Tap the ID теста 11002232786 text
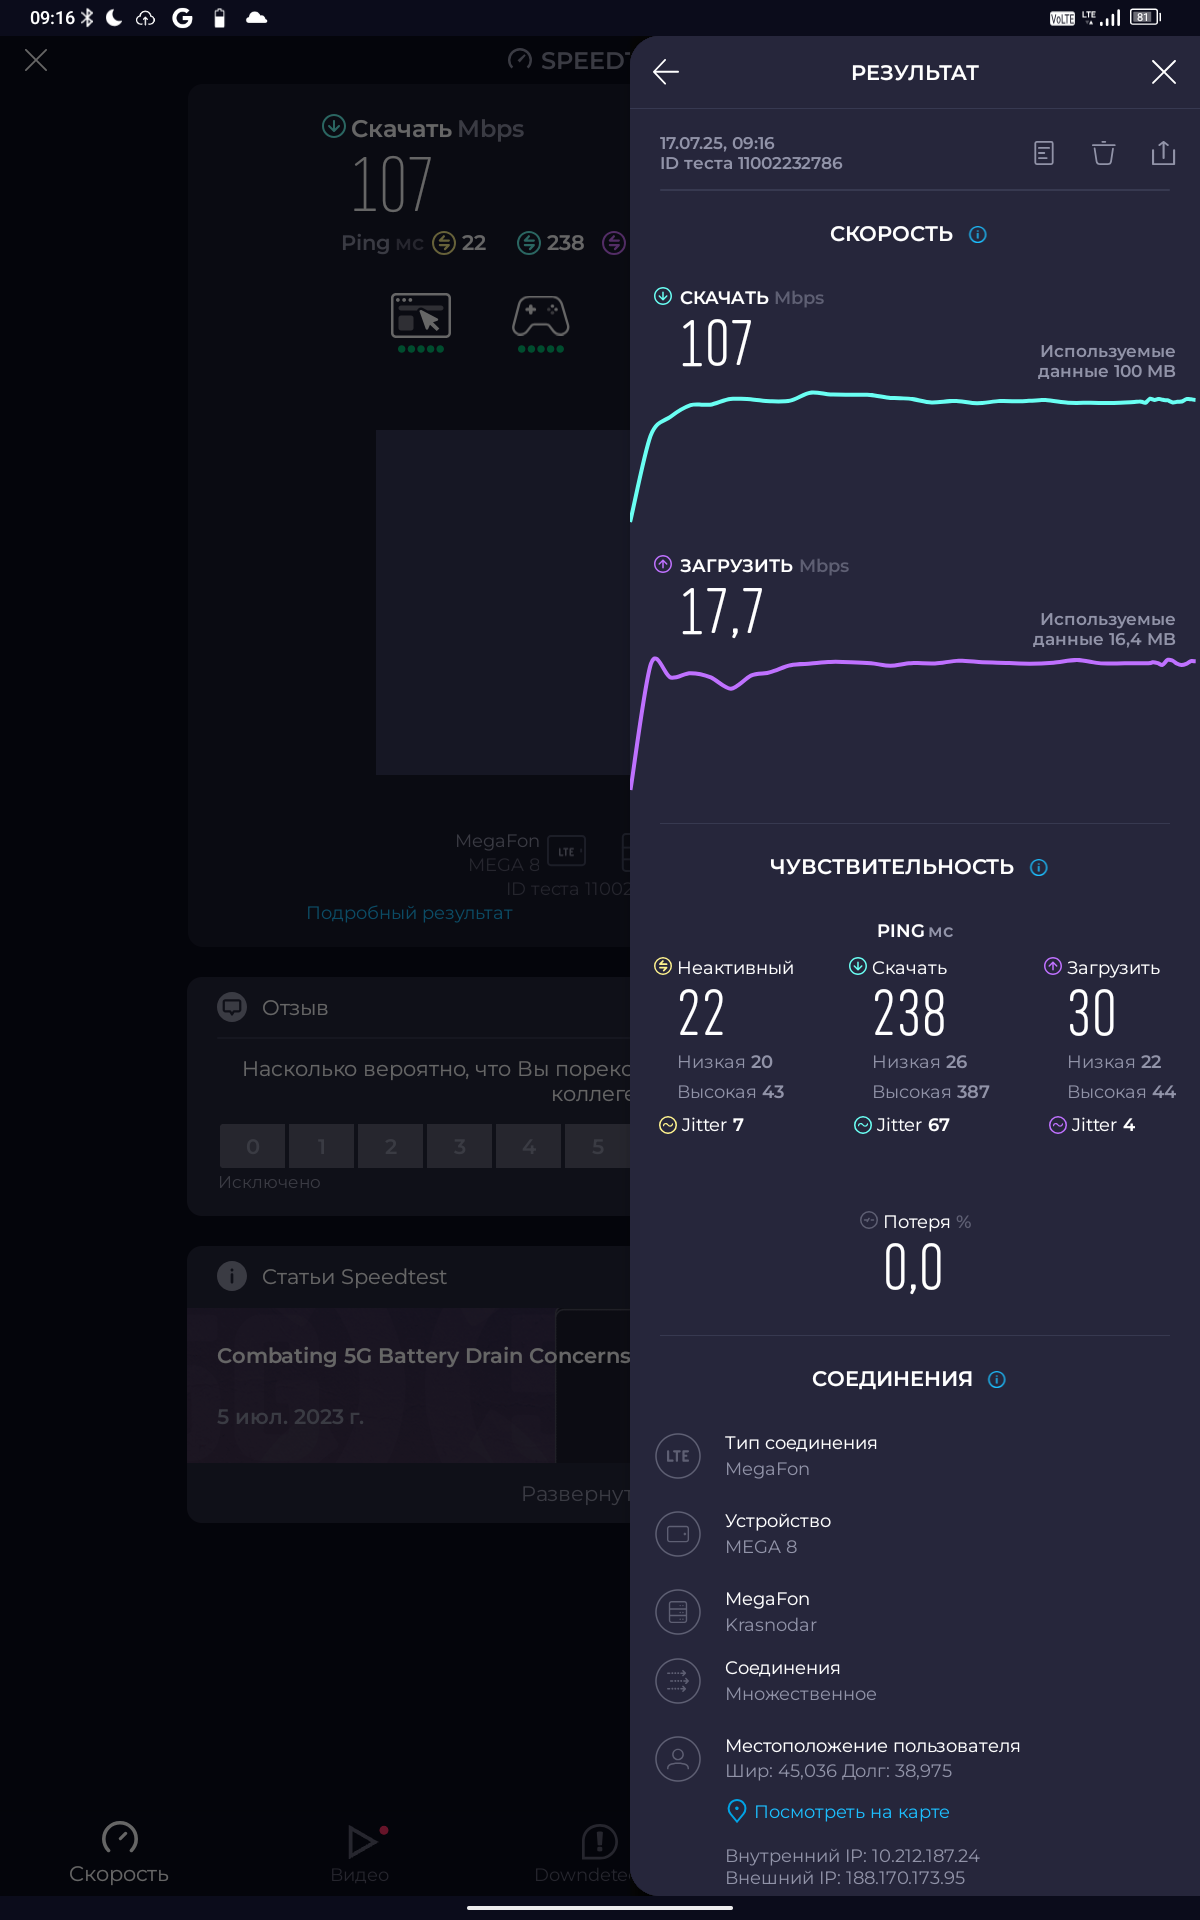Viewport: 1200px width, 1920px height. coord(751,163)
